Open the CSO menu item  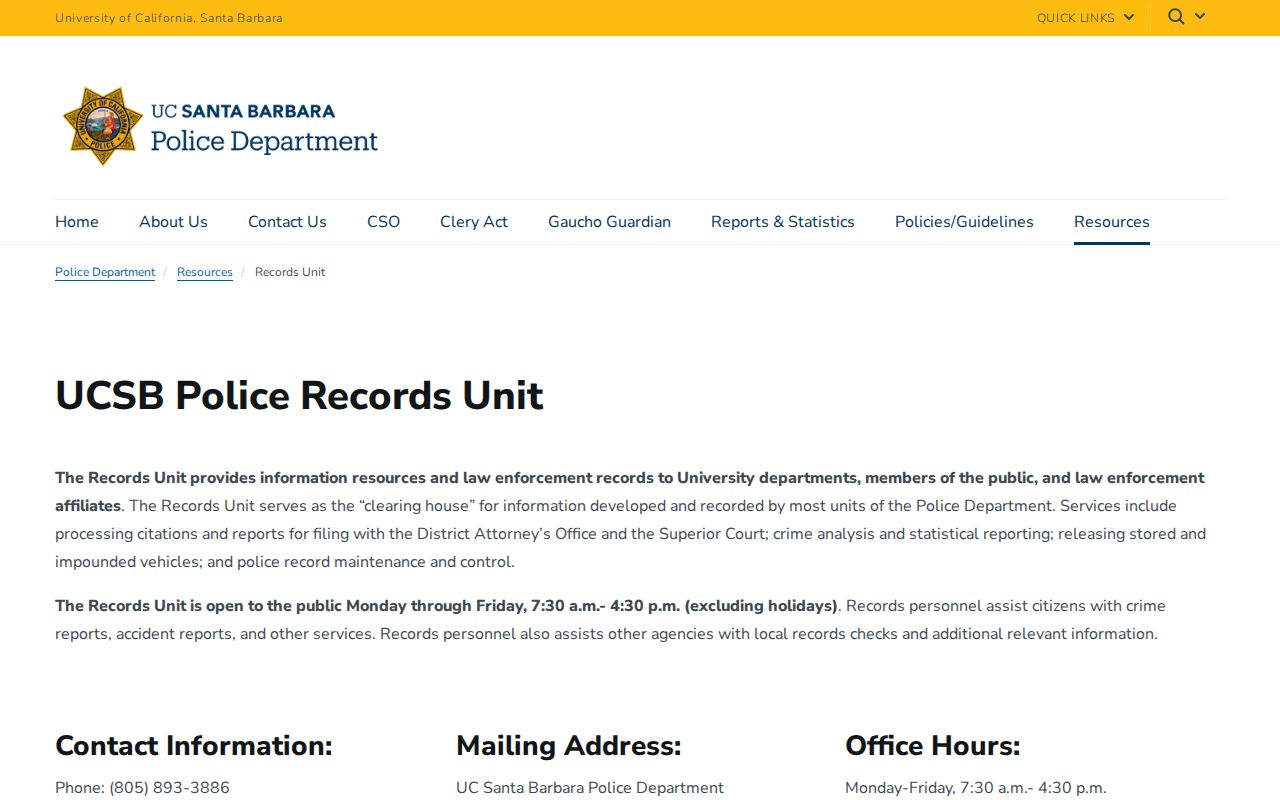tap(383, 222)
